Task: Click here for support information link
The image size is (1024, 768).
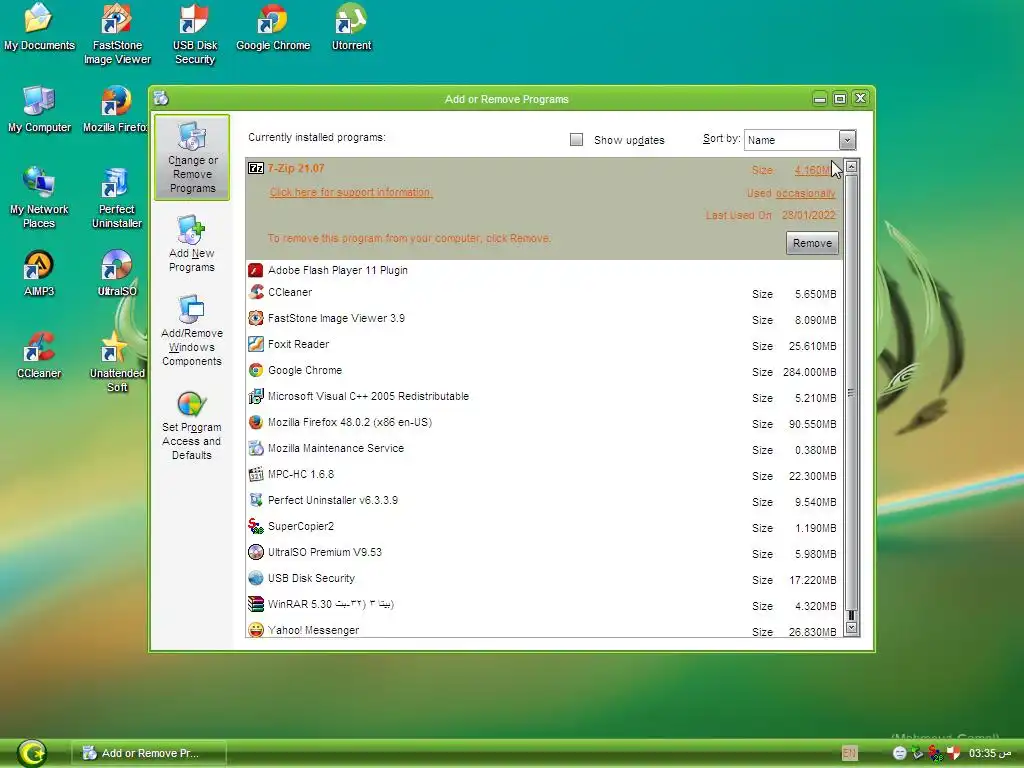Action: 351,192
